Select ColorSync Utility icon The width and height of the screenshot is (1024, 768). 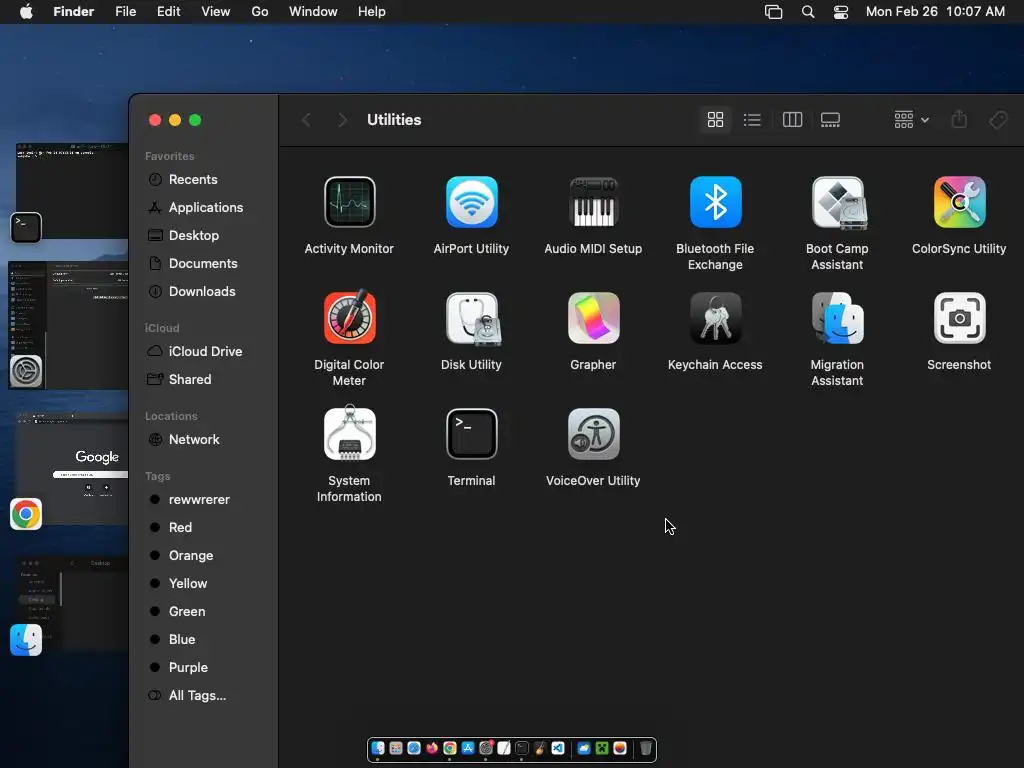click(x=959, y=202)
